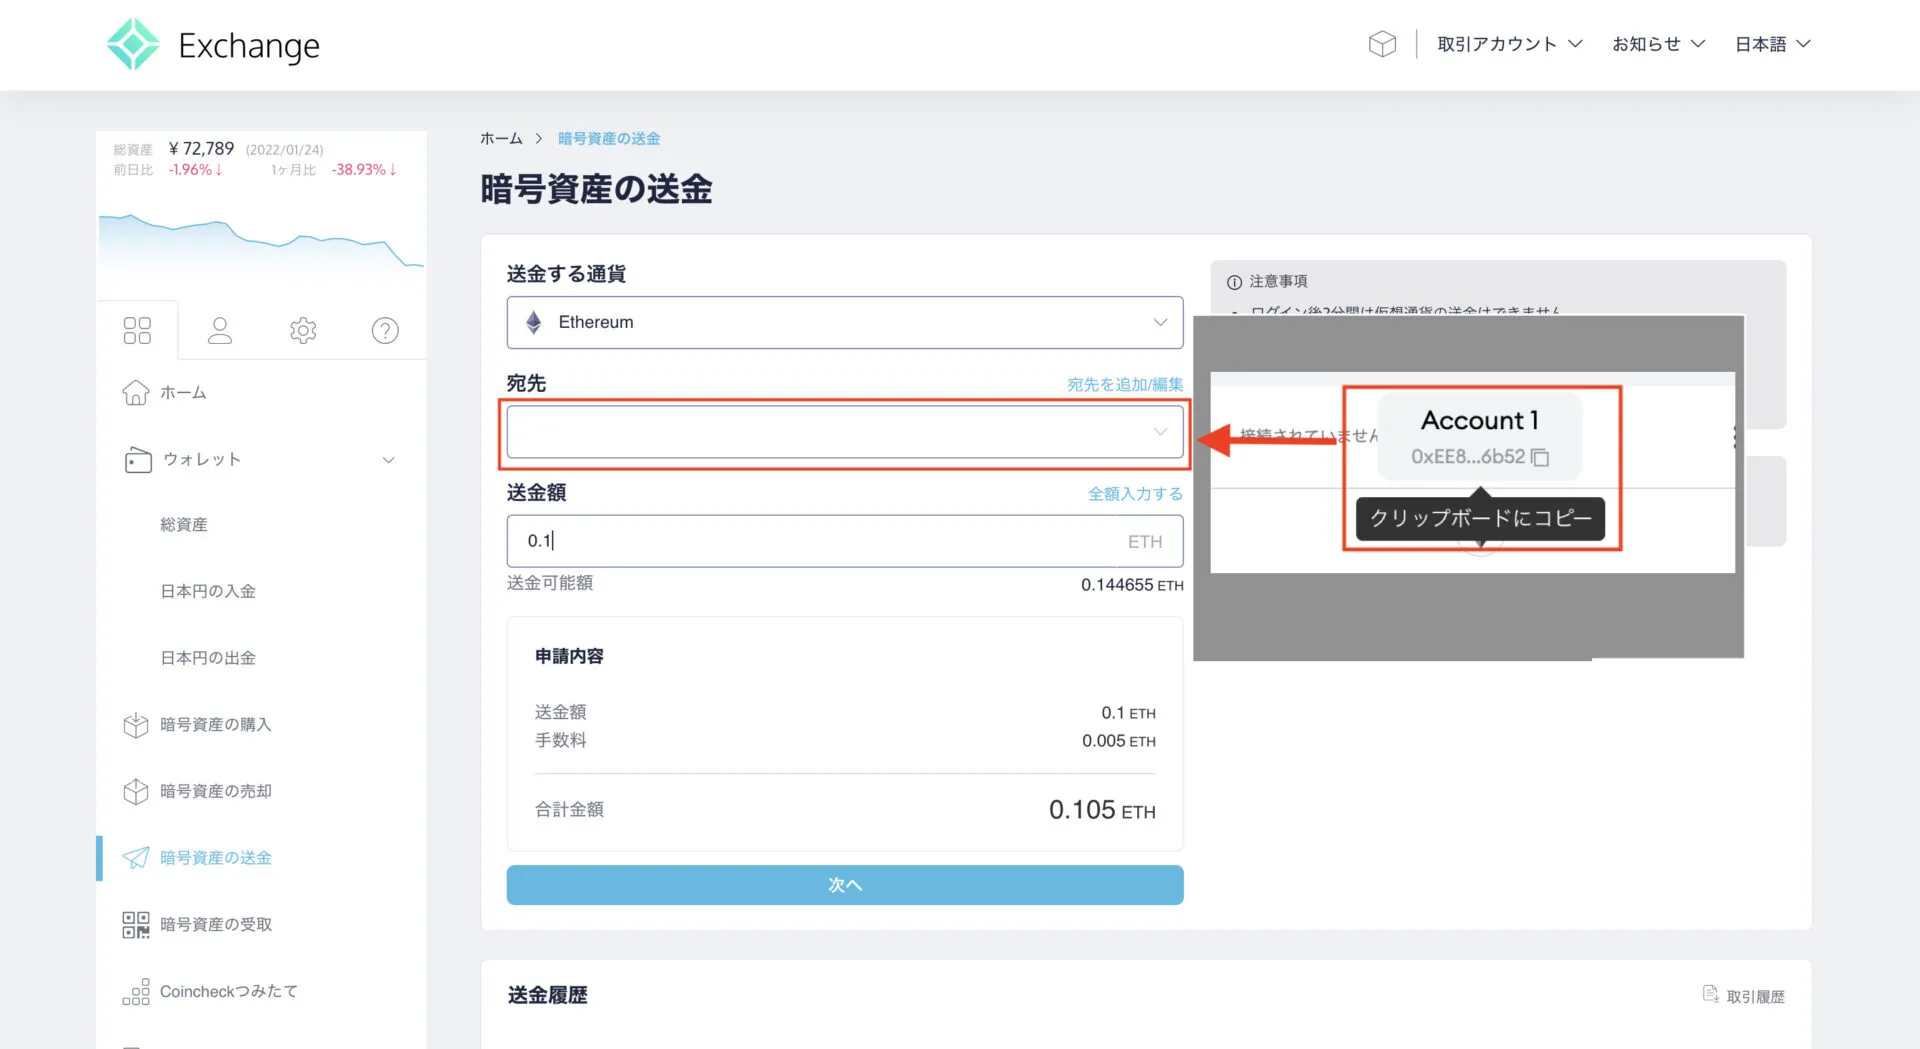Select the profile person icon in the sidebar
This screenshot has width=1920, height=1049.
(x=220, y=329)
